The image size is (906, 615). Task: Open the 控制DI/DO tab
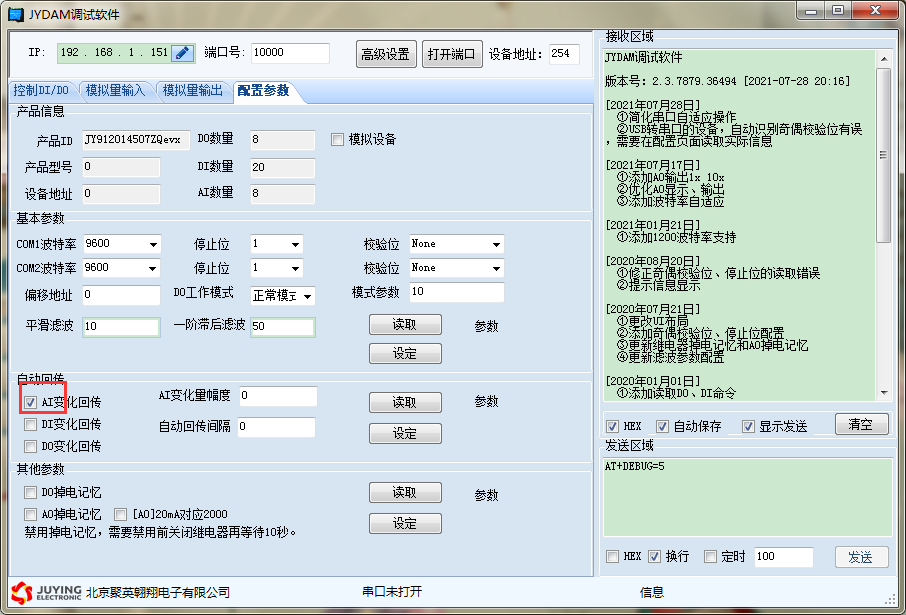click(x=41, y=91)
